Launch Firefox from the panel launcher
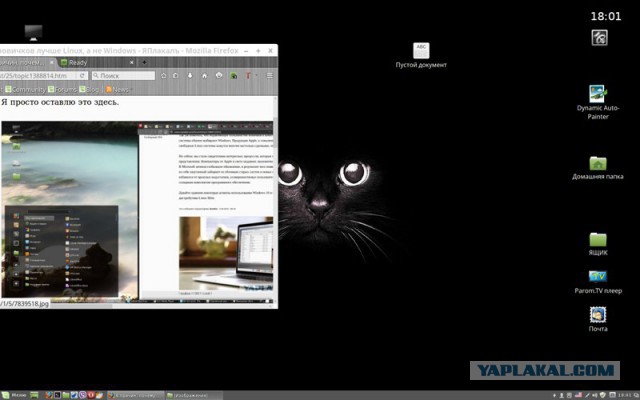This screenshot has height=400, width=640. (49, 395)
